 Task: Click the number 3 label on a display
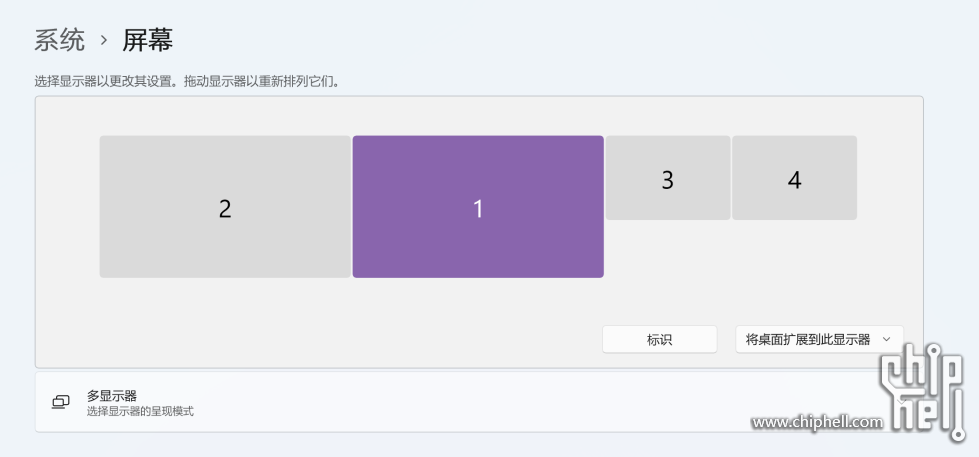point(668,180)
